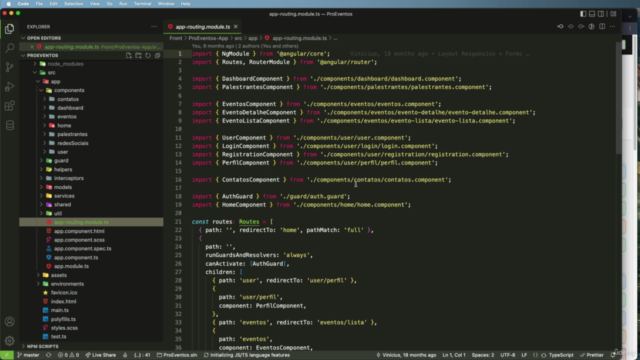
Task: Change UTF-8 encoding in status bar
Action: point(508,355)
